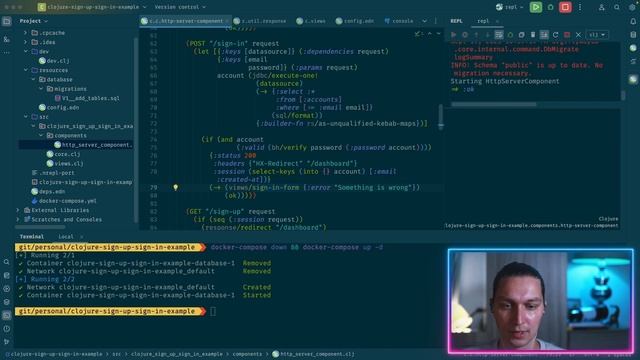Image resolution: width=640 pixels, height=360 pixels.
Task: Click the interrupt ring icon in the REPL toolbar
Action: click(x=465, y=35)
